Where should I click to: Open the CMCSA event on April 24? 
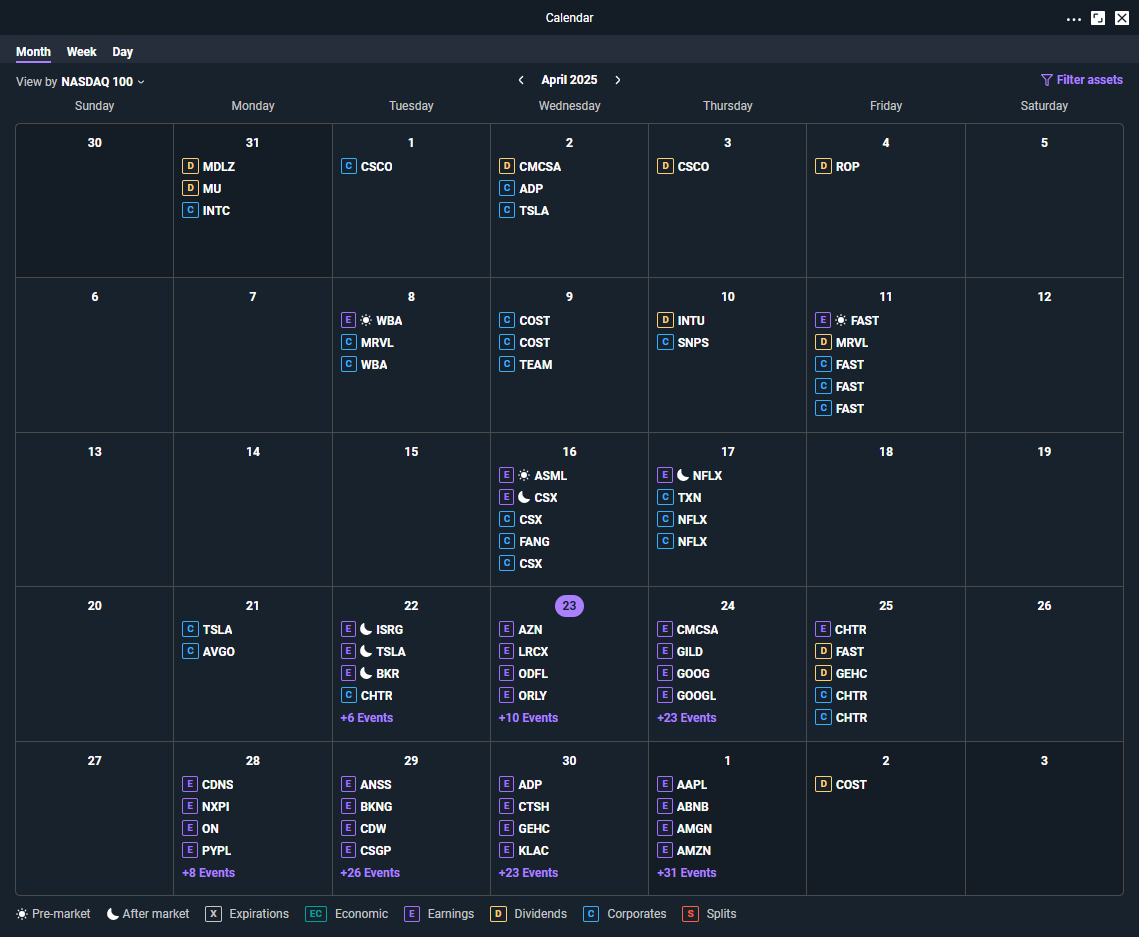697,630
